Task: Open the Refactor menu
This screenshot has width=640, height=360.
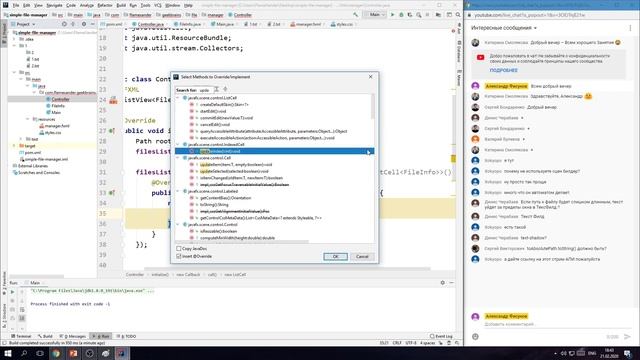Action: pyautogui.click(x=104, y=5)
